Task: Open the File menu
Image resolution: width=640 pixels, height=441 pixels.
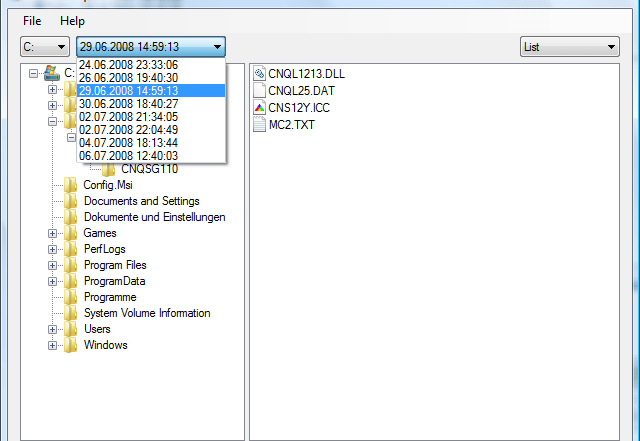Action: tap(32, 21)
